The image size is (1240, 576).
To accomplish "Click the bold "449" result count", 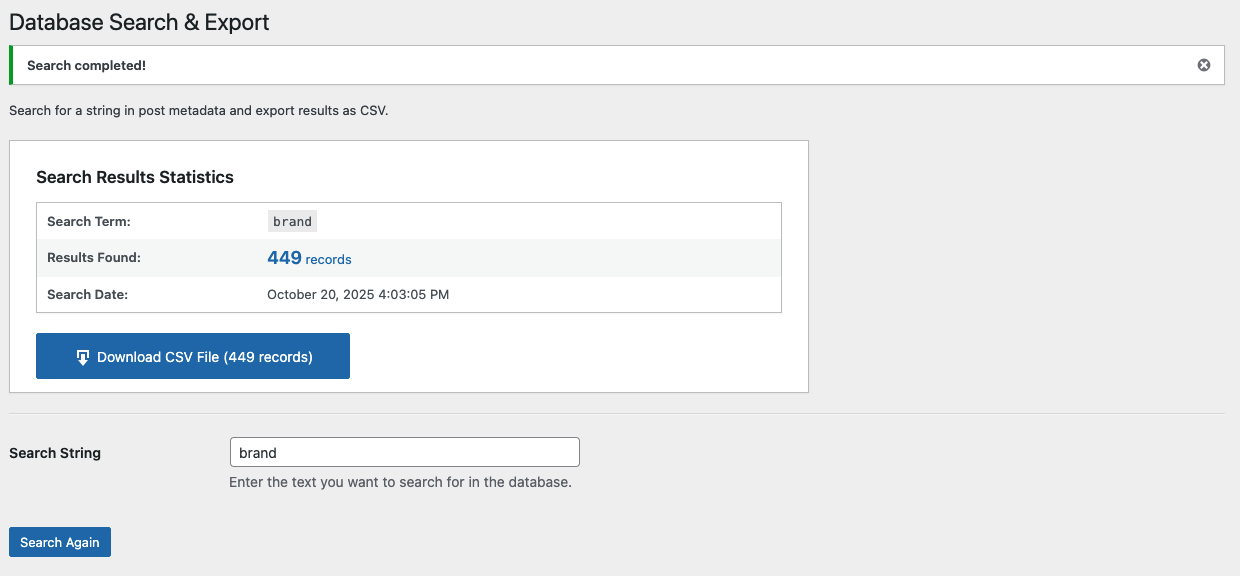I will pos(284,258).
